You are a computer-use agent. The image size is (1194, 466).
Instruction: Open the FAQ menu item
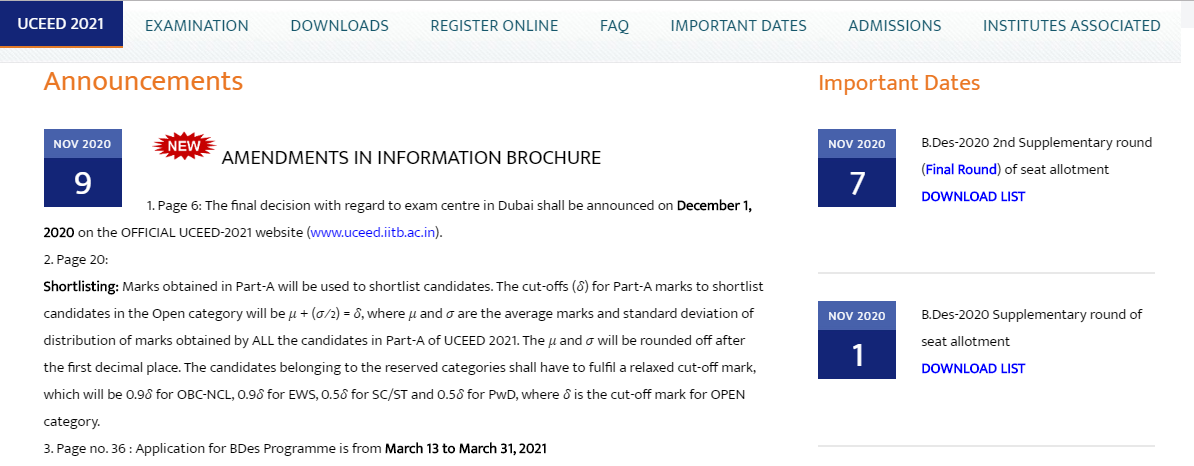click(614, 26)
